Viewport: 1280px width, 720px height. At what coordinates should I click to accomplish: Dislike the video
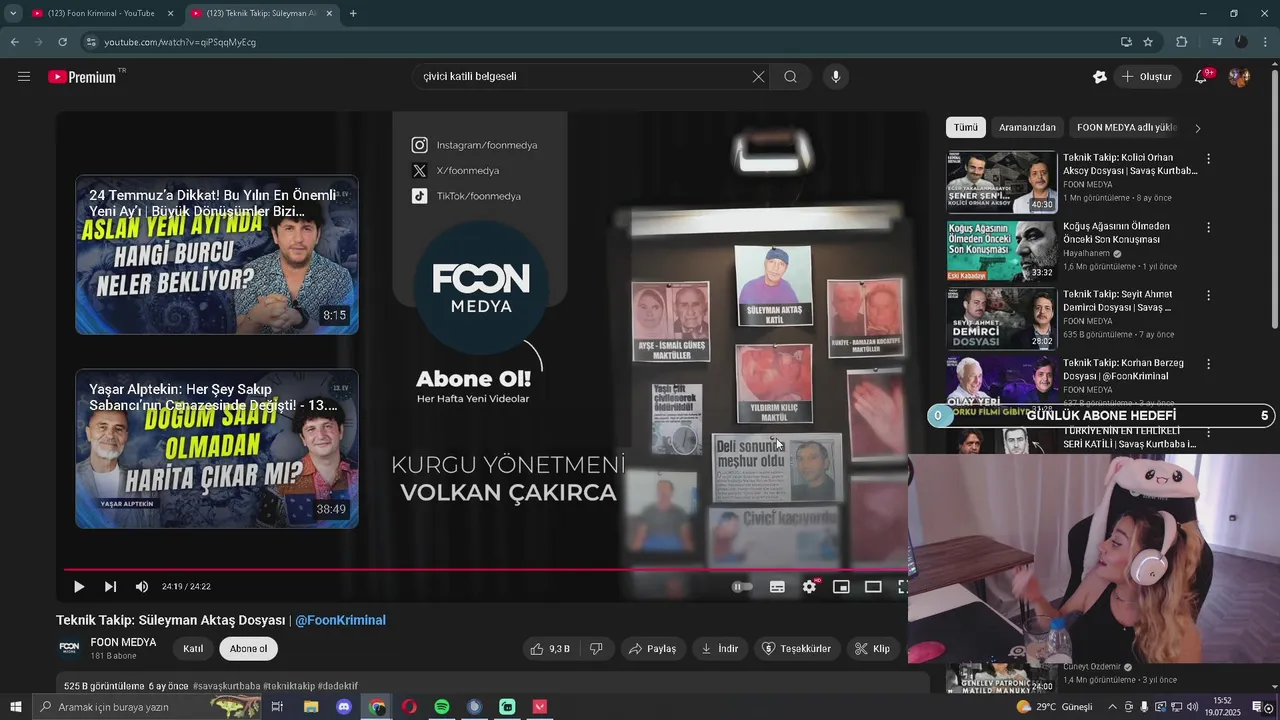click(596, 649)
